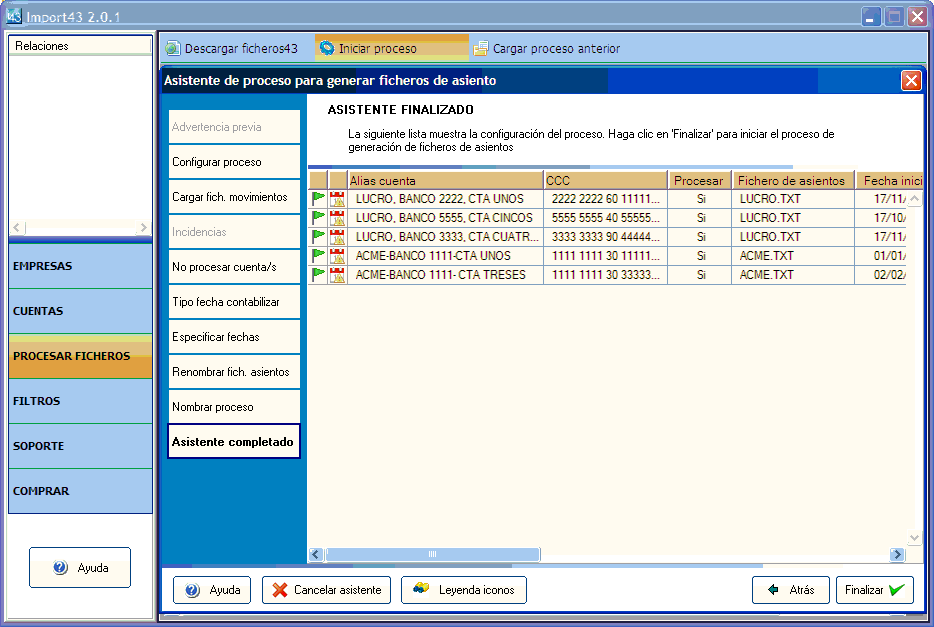The width and height of the screenshot is (934, 627).
Task: Click green flag icon for ACME-BANCO 1111- CTA TRESES
Action: [318, 275]
